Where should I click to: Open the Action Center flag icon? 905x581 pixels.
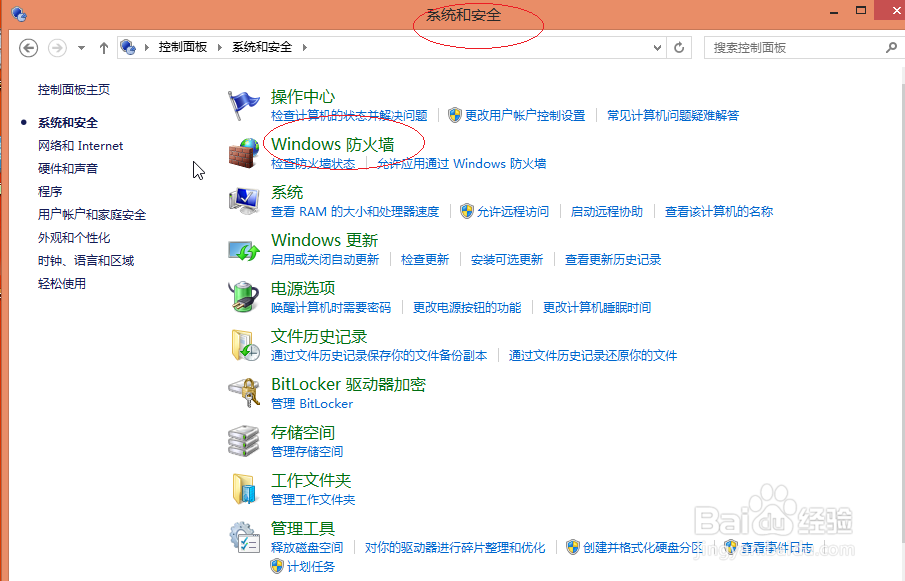[244, 105]
